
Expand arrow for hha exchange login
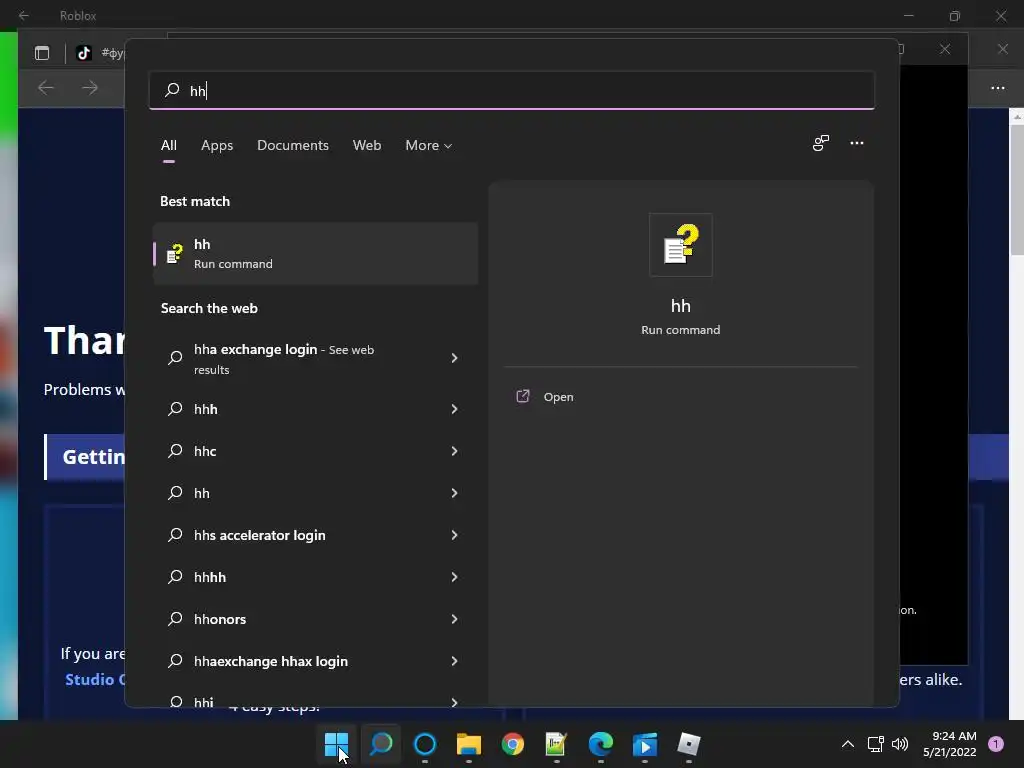click(455, 358)
